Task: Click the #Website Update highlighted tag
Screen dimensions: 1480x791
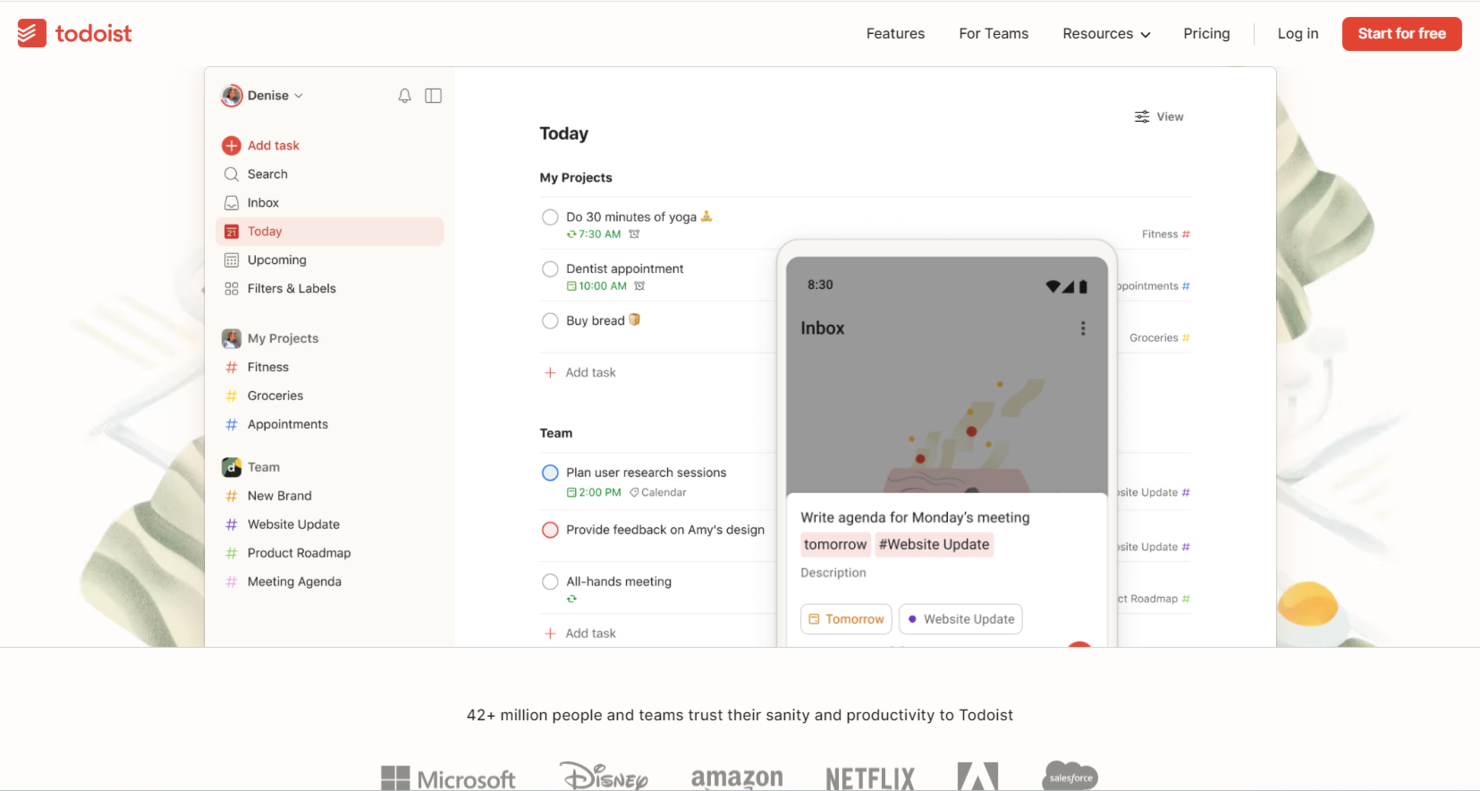Action: [934, 545]
